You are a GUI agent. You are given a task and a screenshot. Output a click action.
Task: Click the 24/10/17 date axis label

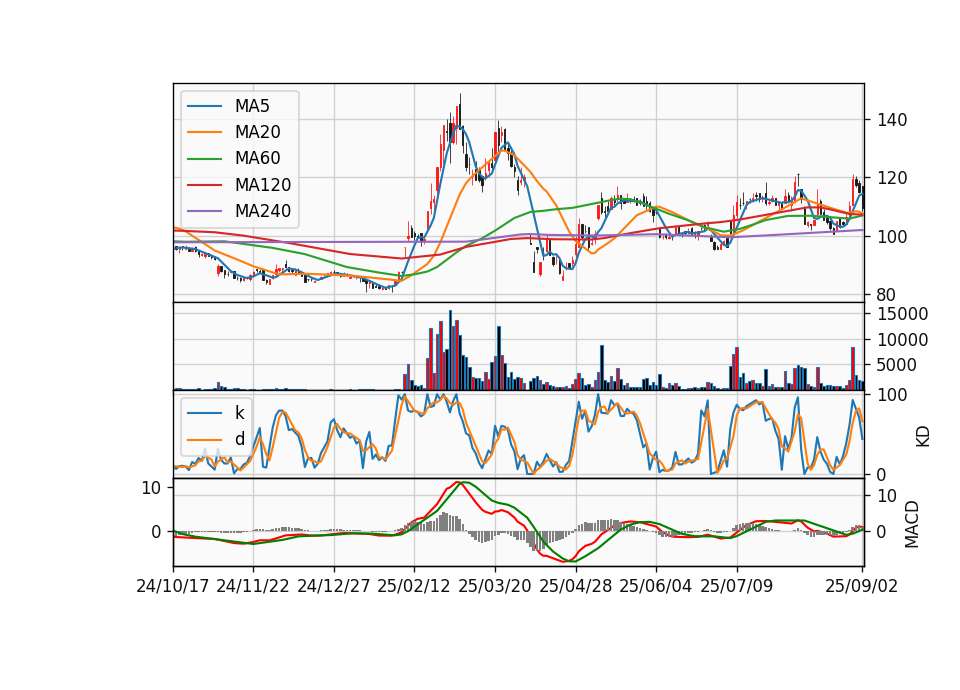173,586
